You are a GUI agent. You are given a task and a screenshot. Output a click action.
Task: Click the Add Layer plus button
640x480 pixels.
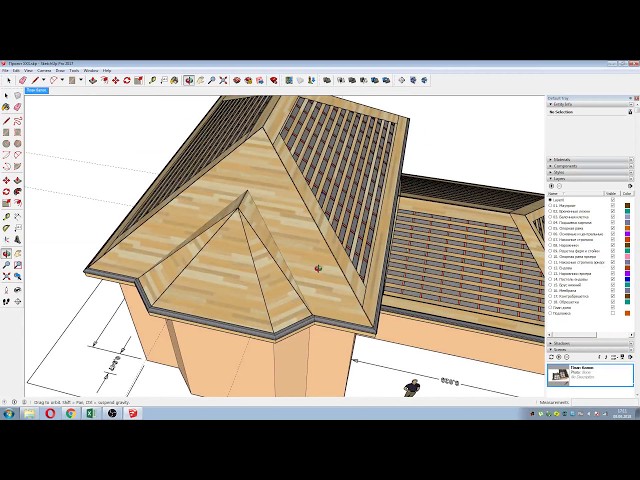tap(551, 186)
